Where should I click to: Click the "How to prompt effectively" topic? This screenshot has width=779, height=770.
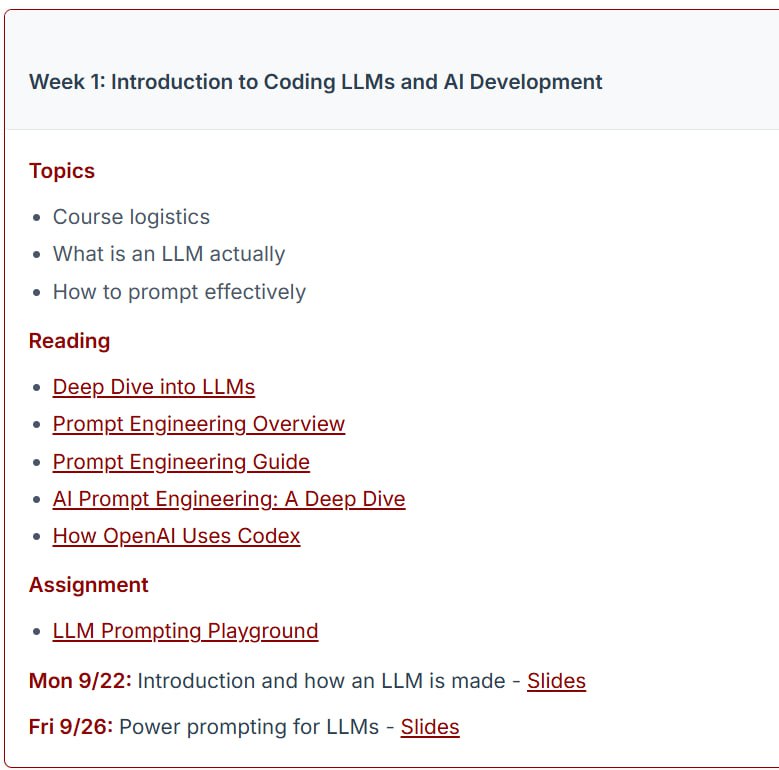click(179, 292)
